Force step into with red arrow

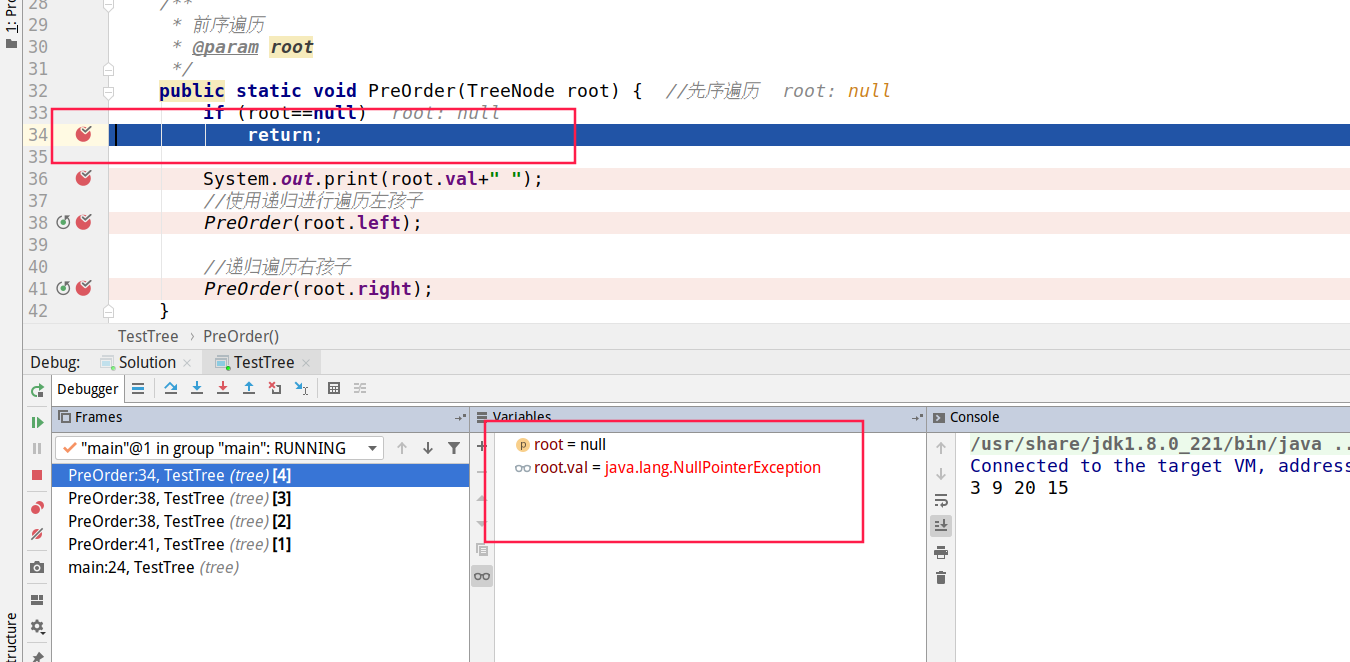tap(223, 388)
